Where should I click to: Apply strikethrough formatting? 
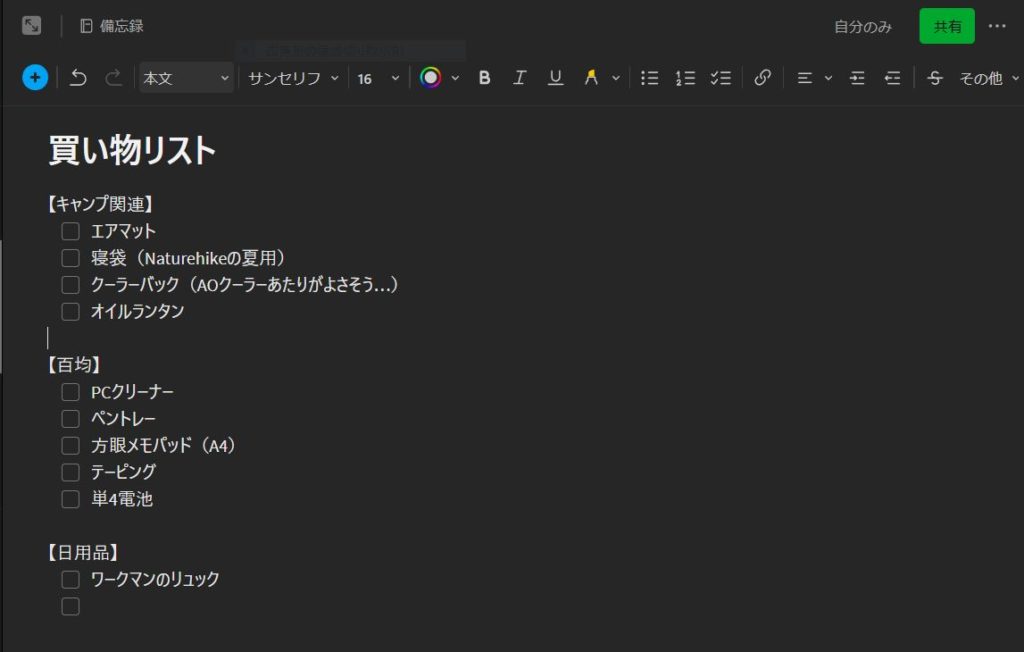(935, 78)
